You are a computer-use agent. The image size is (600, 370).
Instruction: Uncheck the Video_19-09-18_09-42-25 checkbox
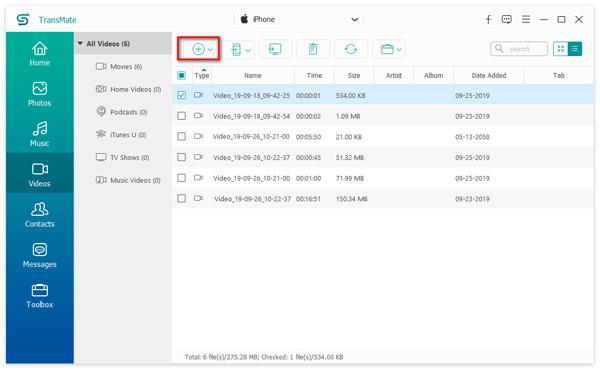click(181, 95)
